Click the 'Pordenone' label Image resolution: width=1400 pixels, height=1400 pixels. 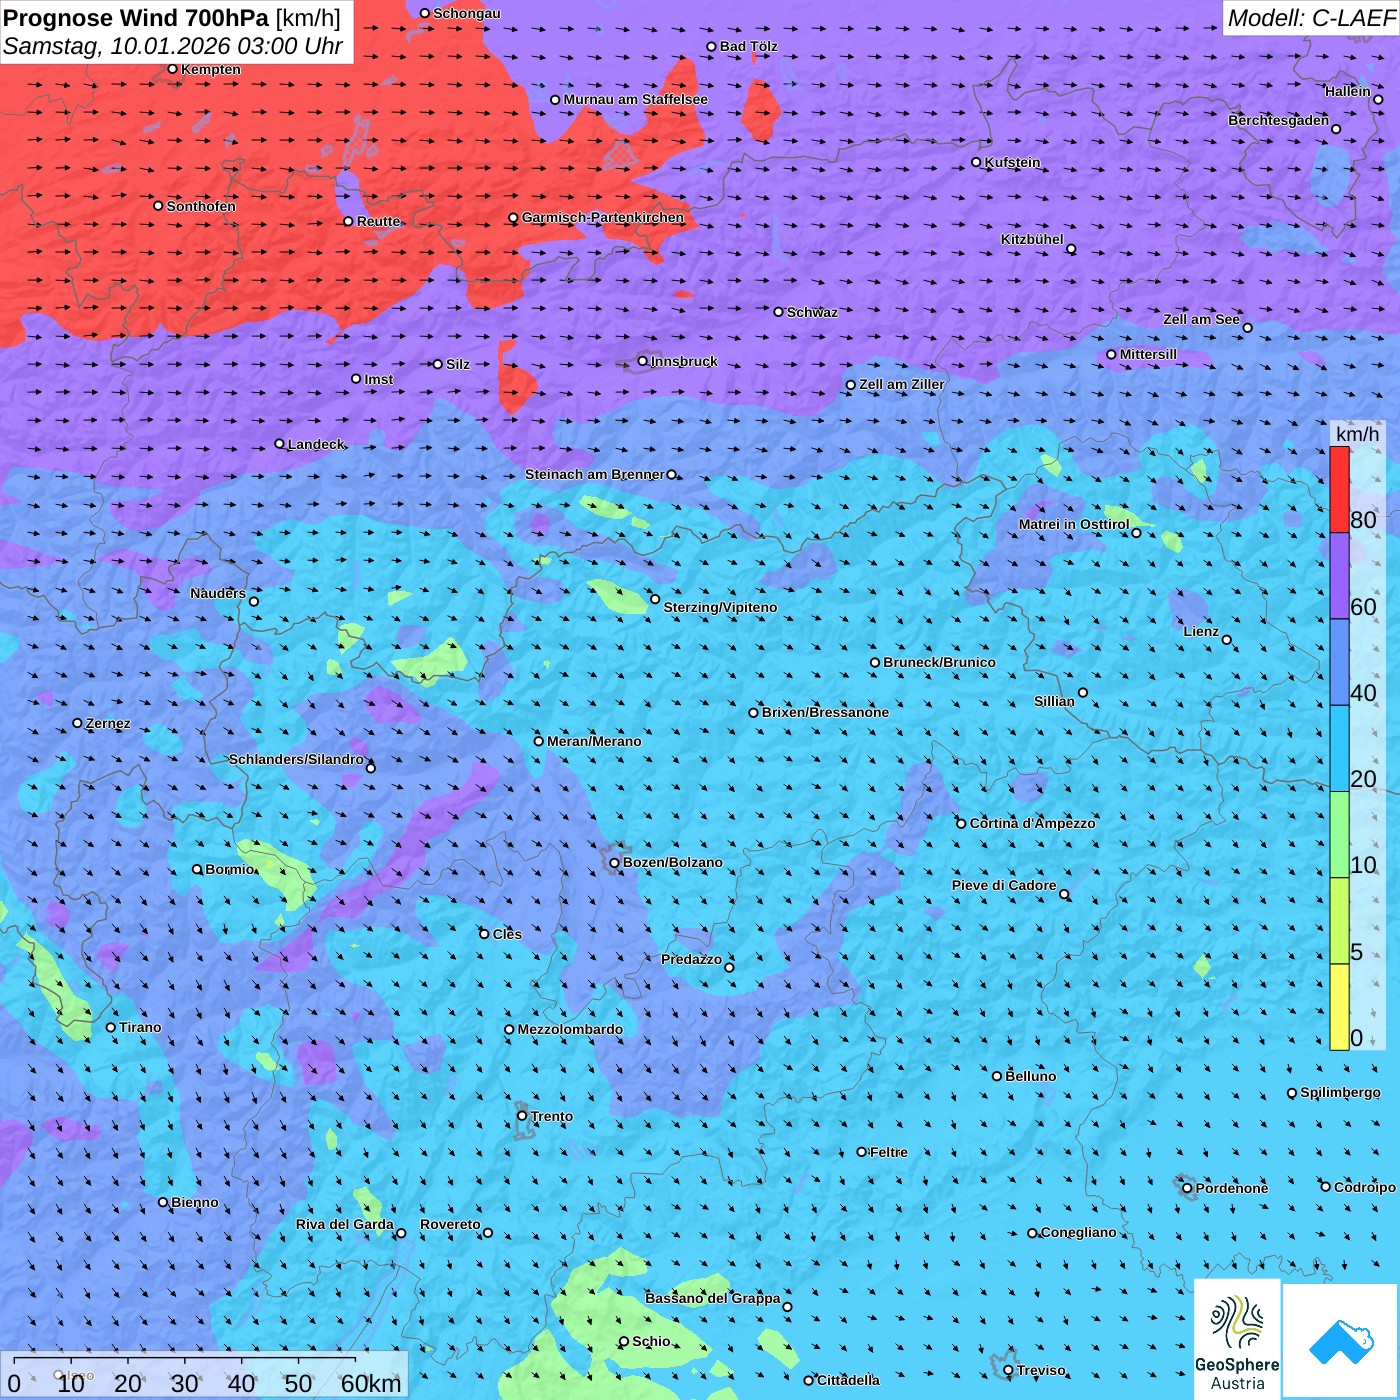[x=1232, y=1188]
